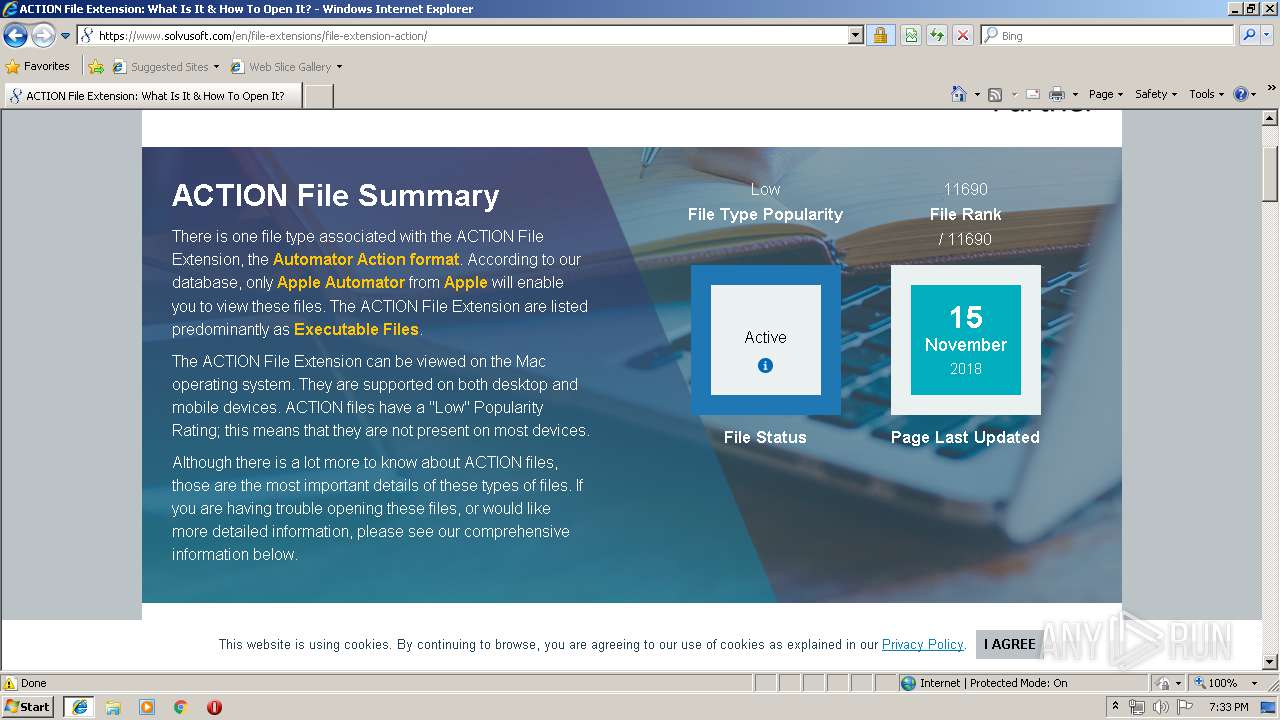Open the Page menu

(x=1106, y=94)
